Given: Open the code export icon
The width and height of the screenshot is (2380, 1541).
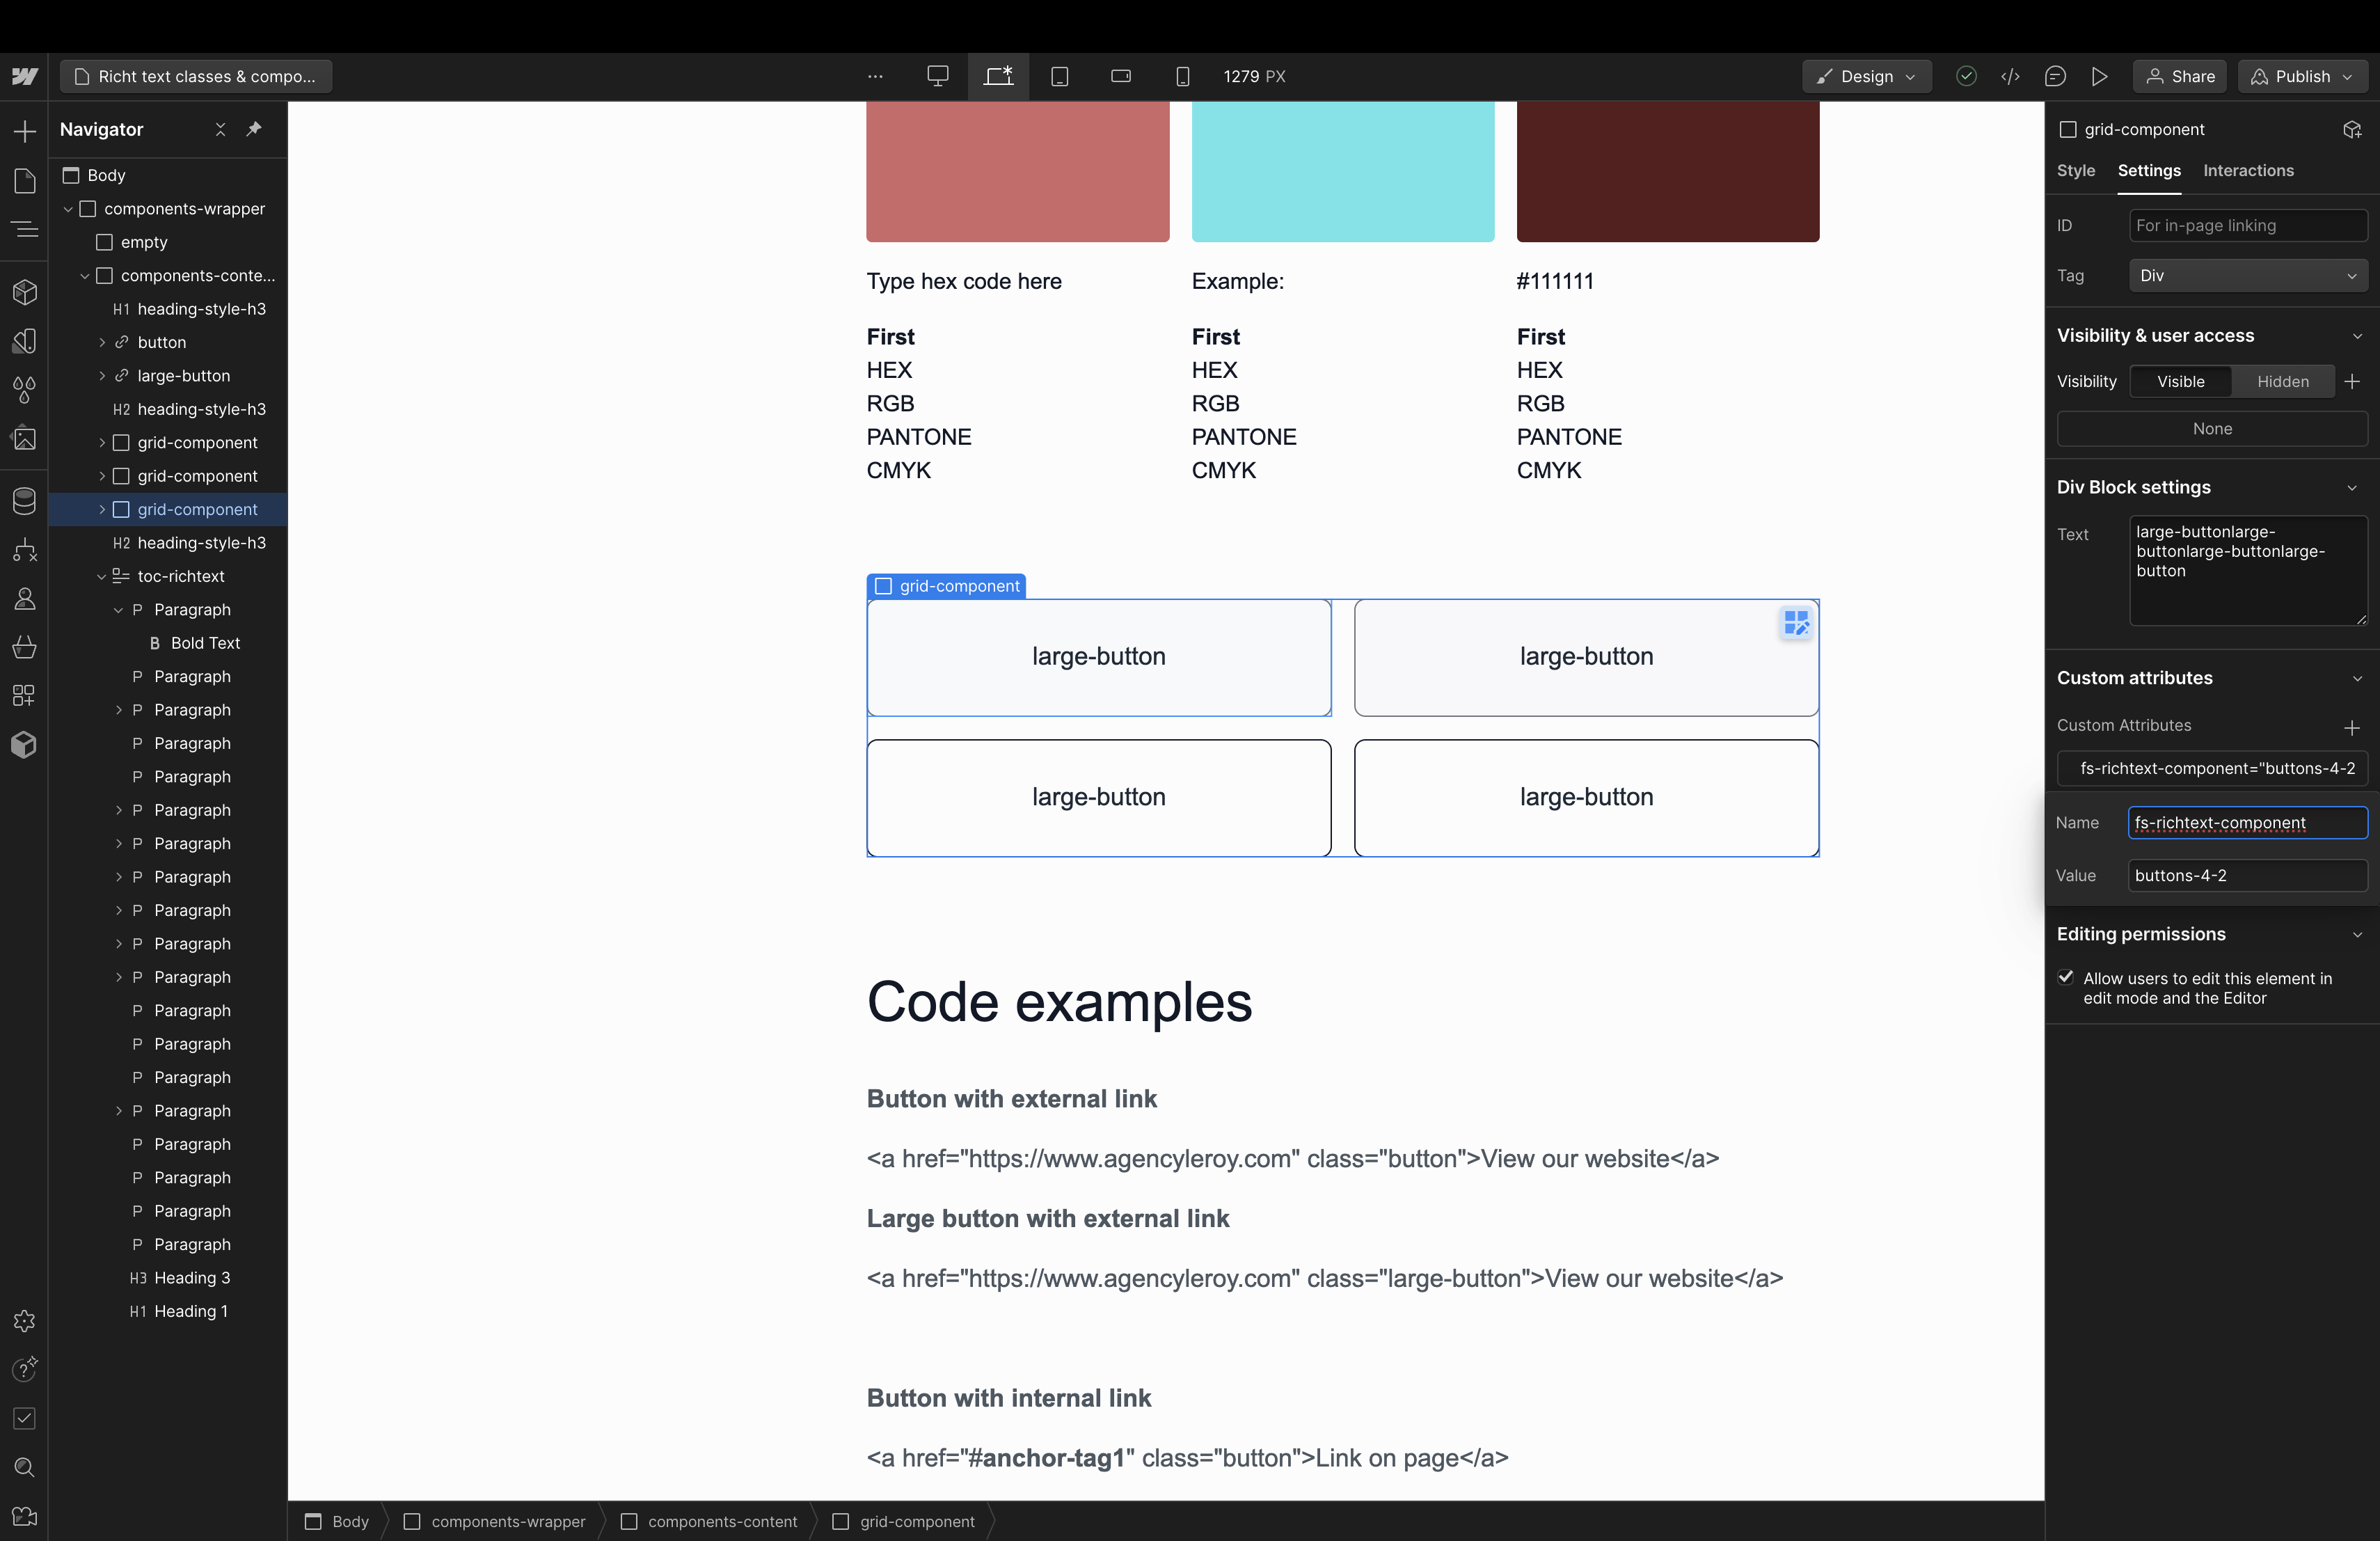Looking at the screenshot, I should [x=2010, y=76].
